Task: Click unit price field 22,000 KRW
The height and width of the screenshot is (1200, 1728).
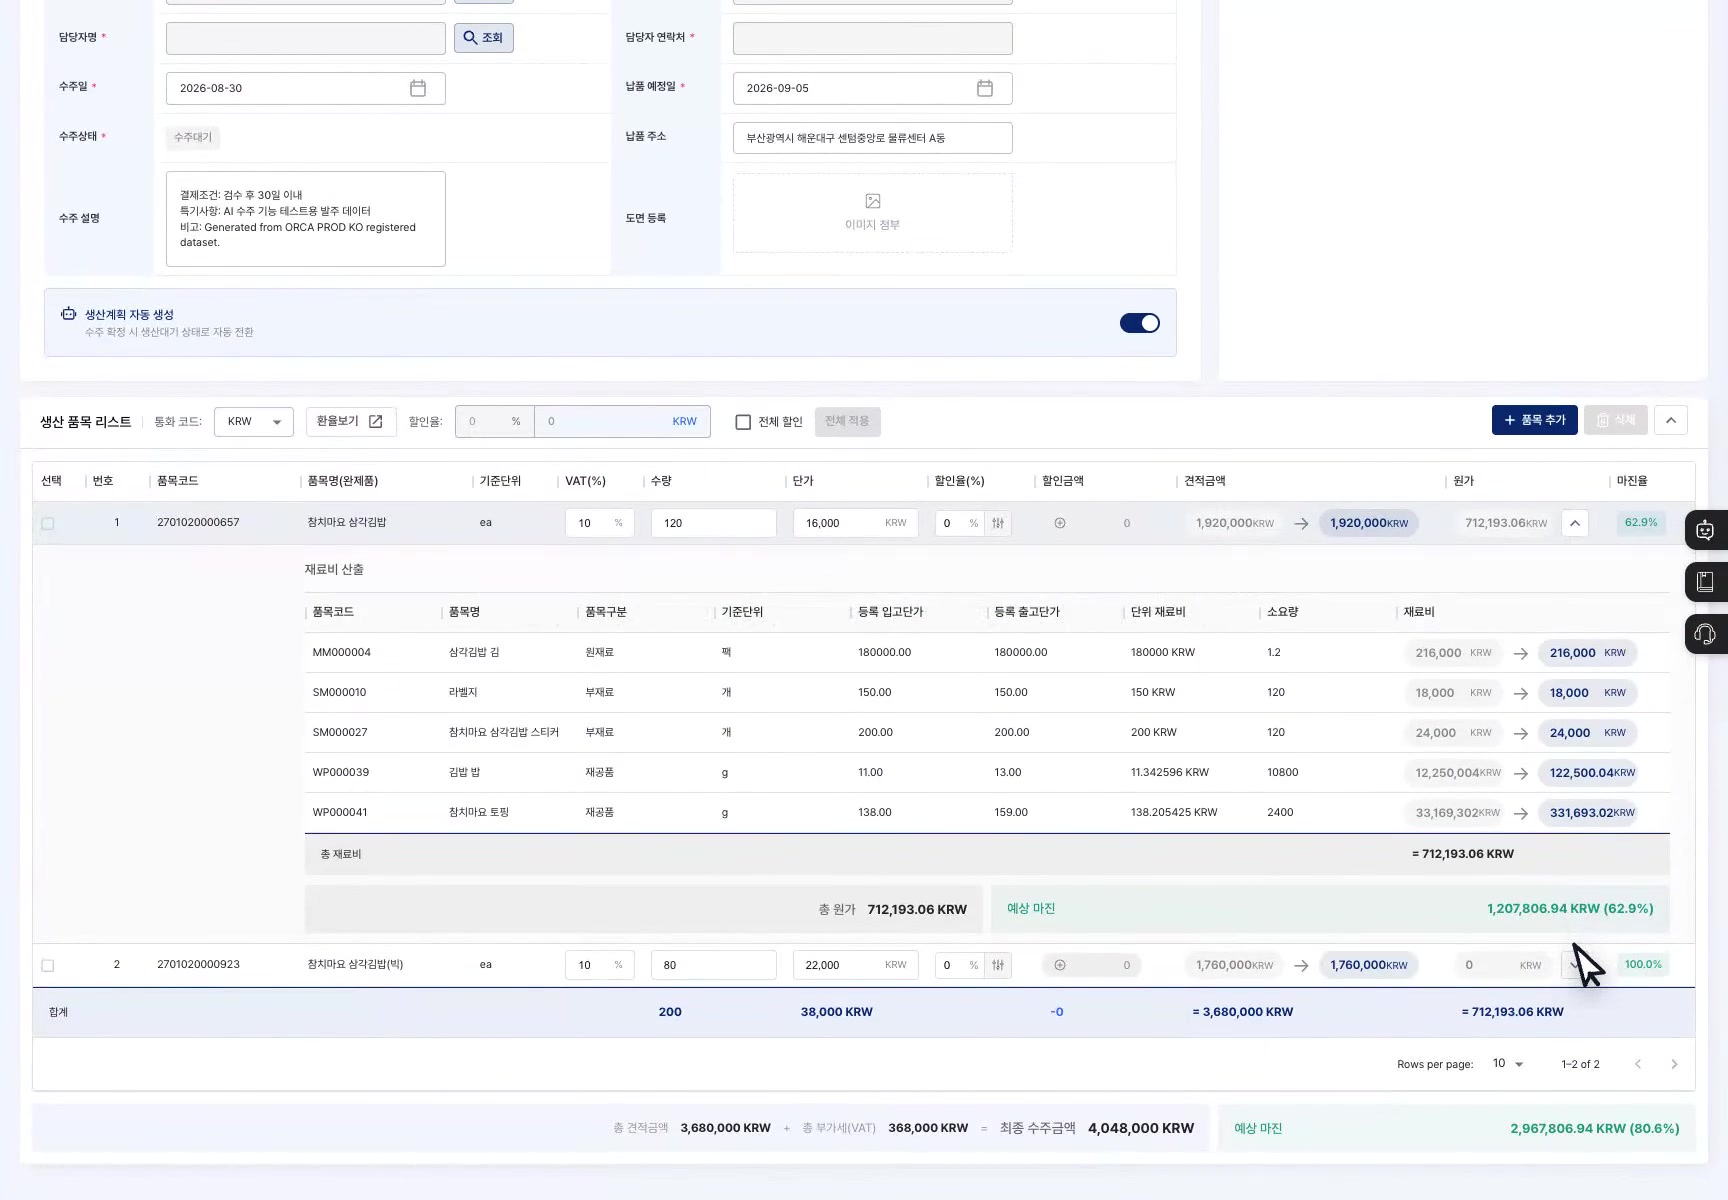Action: click(856, 965)
